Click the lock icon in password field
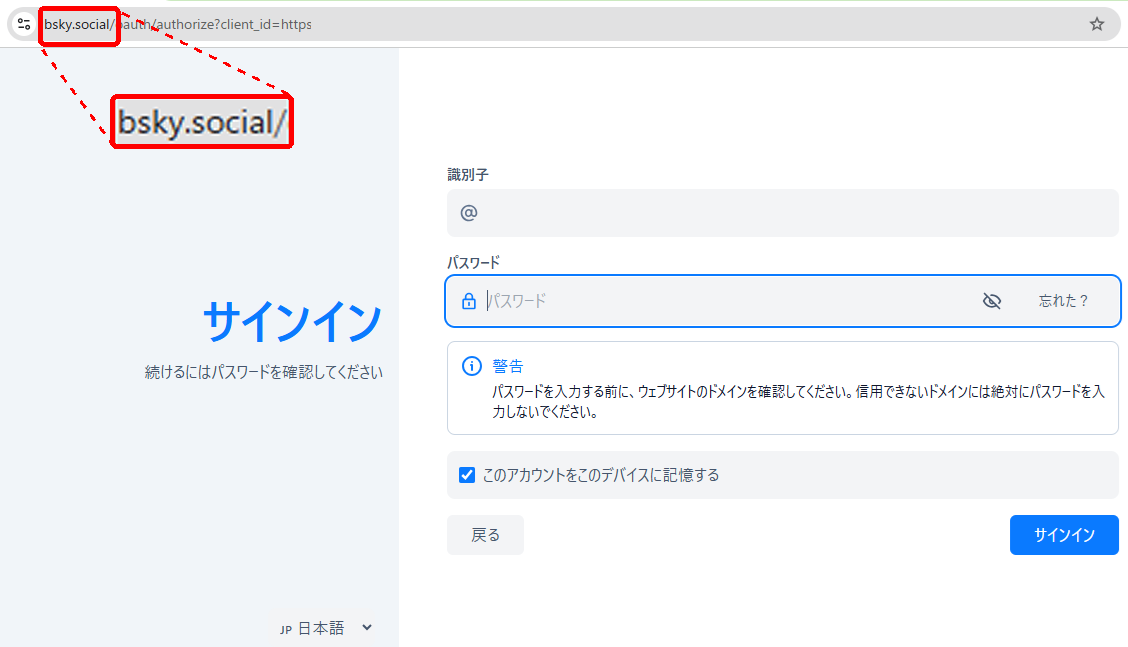 469,301
